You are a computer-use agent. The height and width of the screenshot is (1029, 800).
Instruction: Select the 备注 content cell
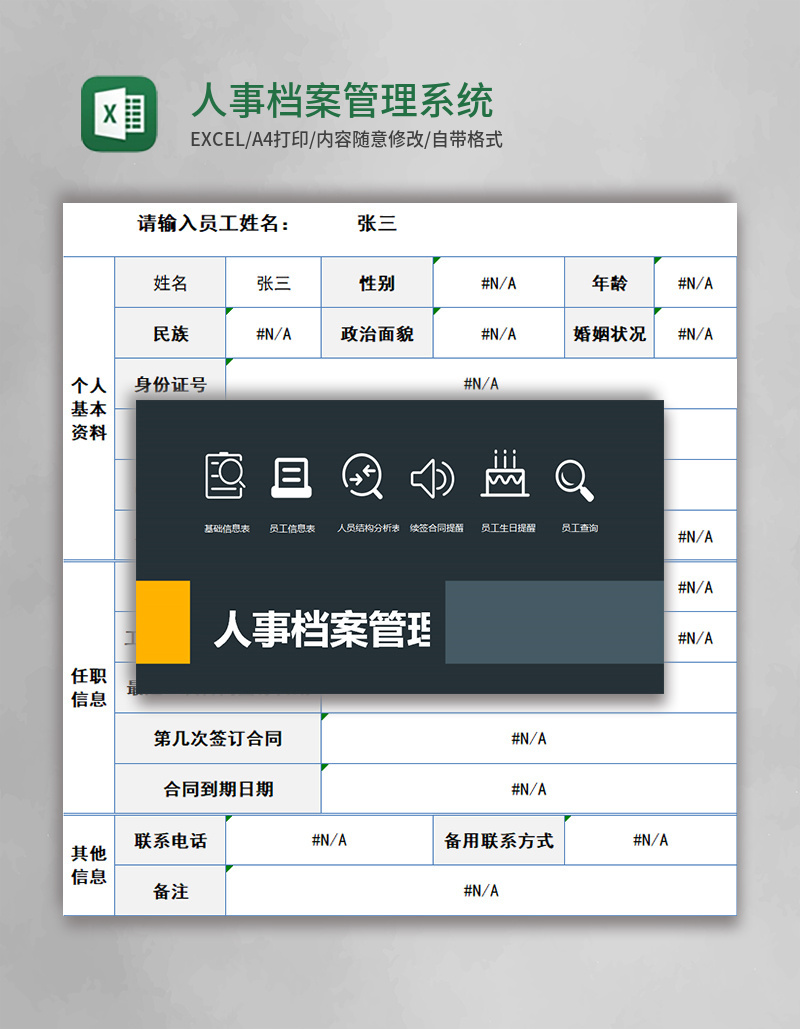point(480,888)
